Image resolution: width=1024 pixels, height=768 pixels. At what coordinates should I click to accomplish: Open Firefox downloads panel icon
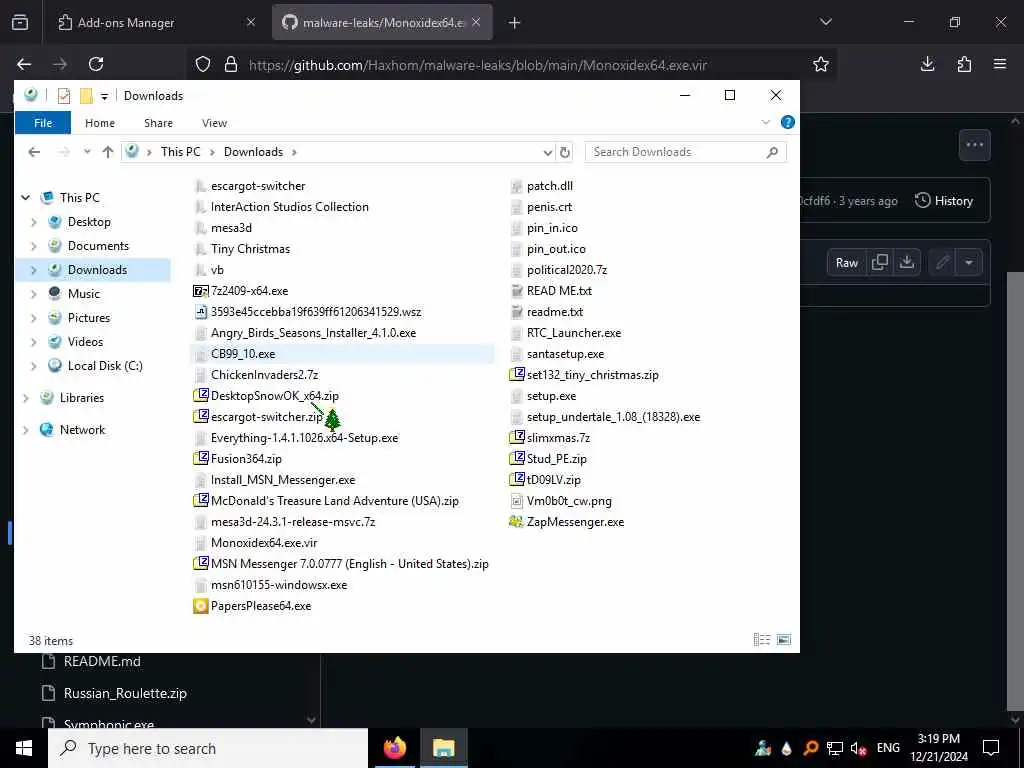tap(927, 64)
